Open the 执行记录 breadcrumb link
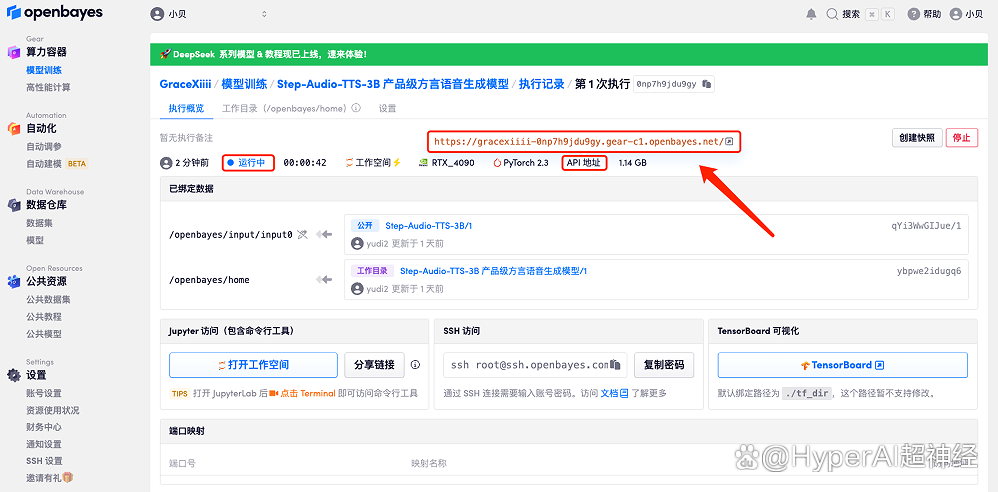 (x=542, y=84)
